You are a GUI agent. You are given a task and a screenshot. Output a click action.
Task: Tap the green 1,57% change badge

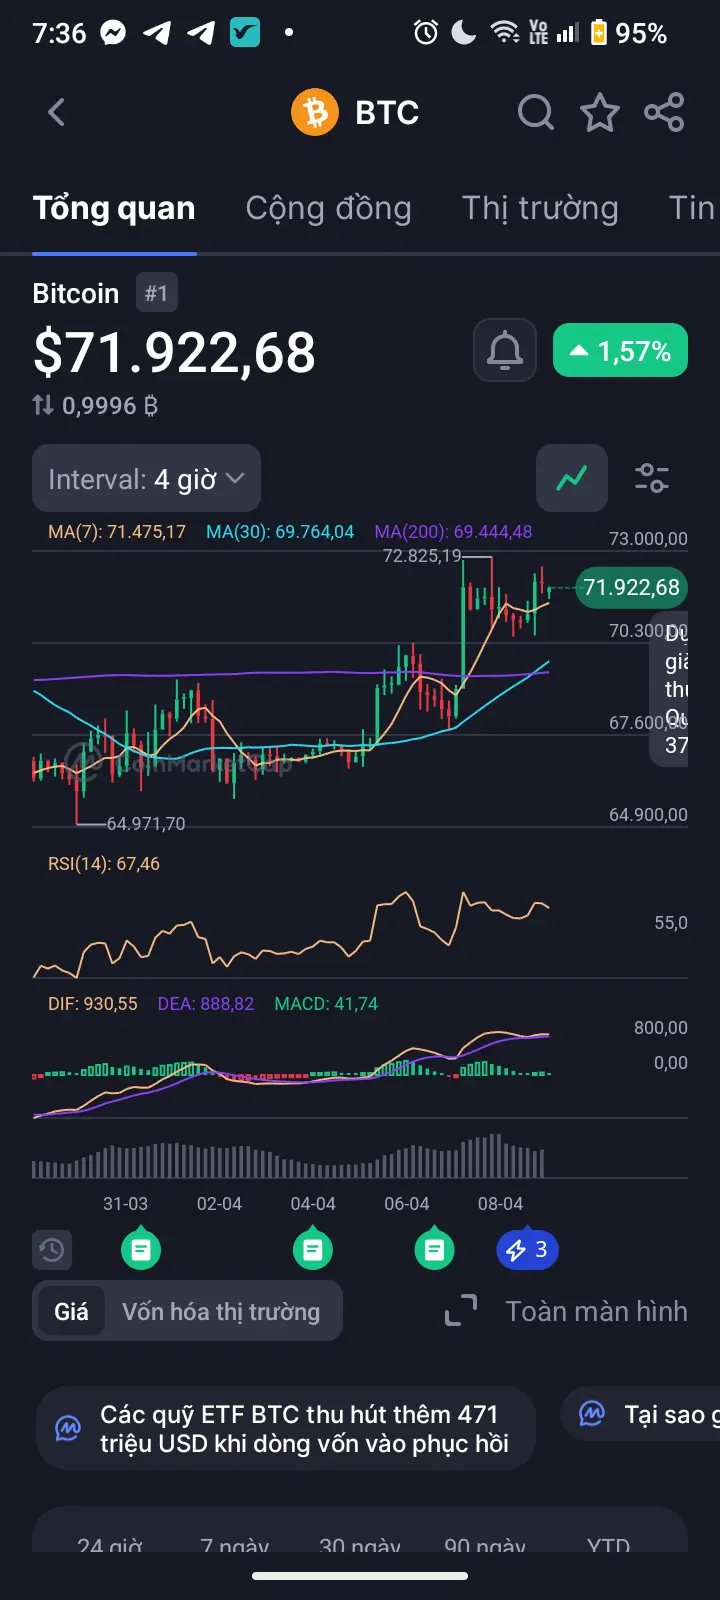620,351
